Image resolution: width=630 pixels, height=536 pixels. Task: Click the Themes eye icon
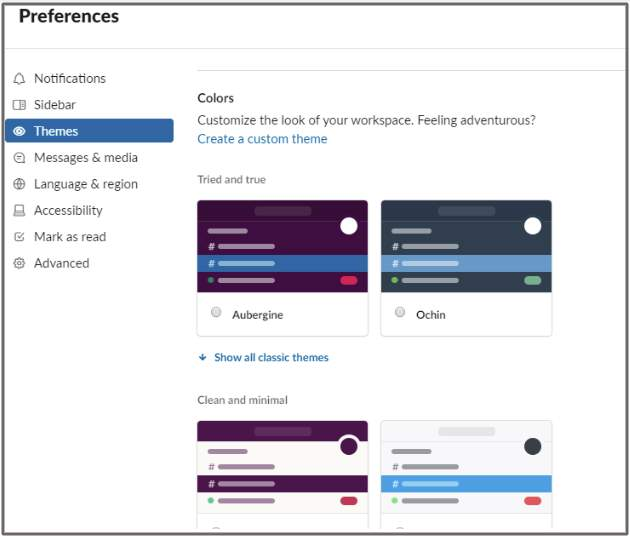pyautogui.click(x=19, y=131)
